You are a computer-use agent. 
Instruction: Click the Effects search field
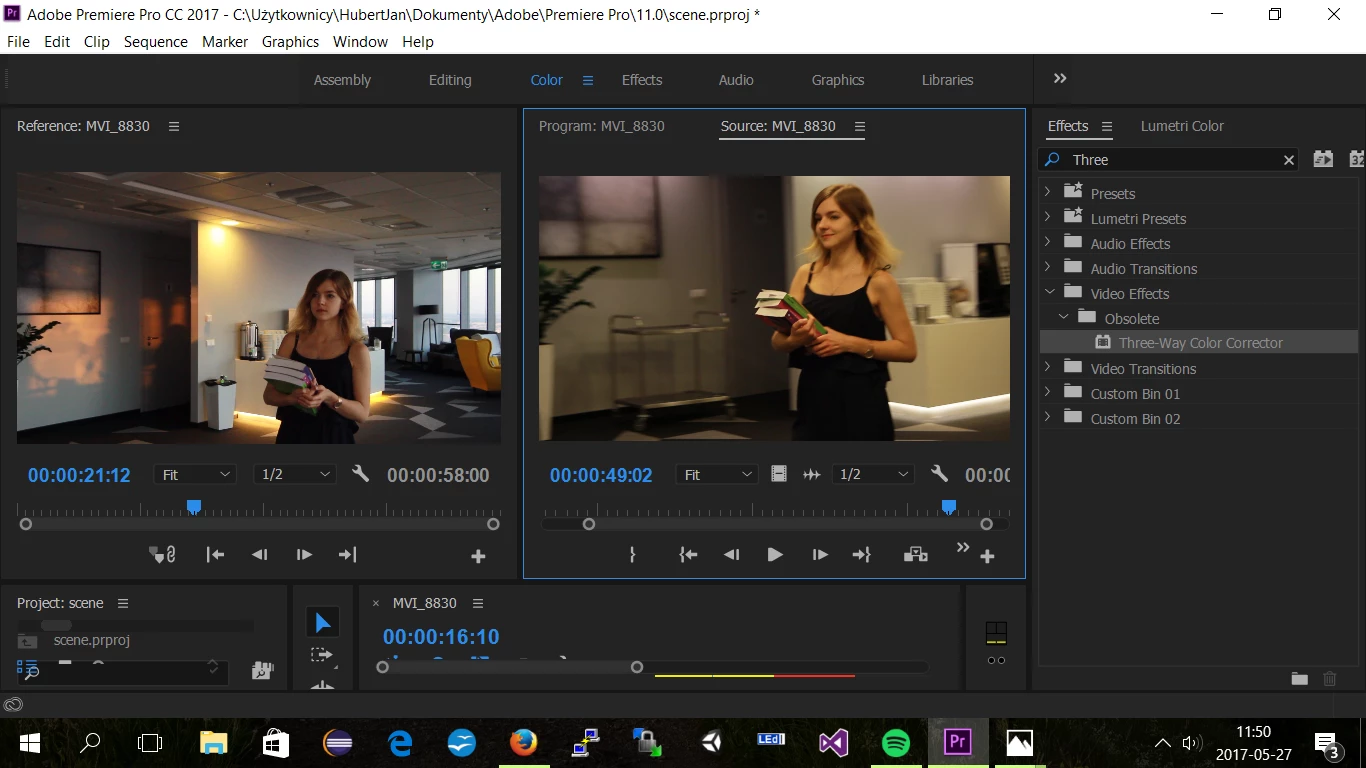tap(1169, 160)
